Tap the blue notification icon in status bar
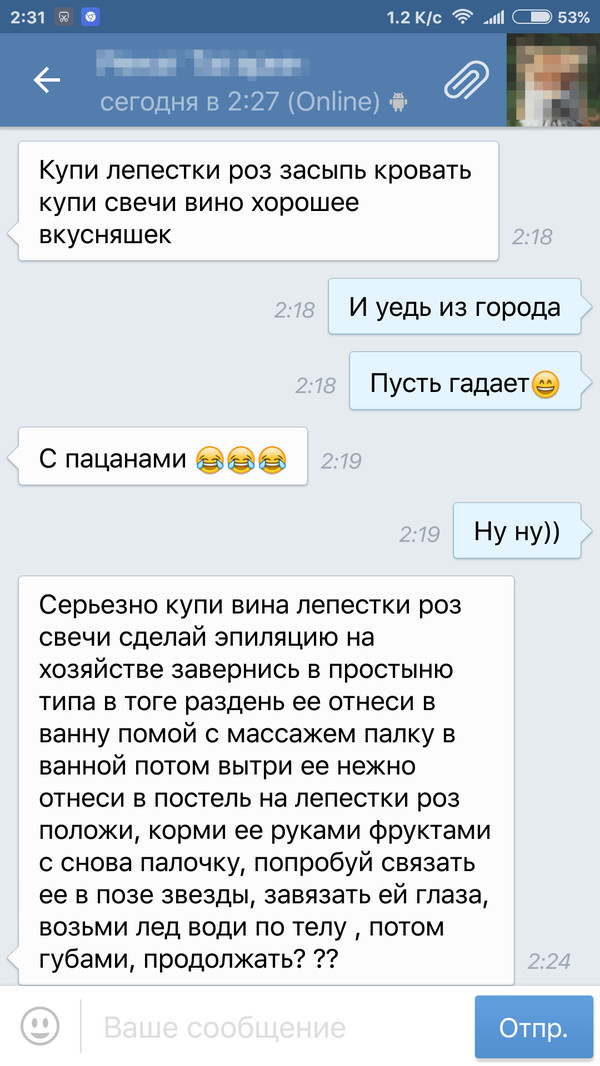This screenshot has height=1066, width=600. point(90,17)
